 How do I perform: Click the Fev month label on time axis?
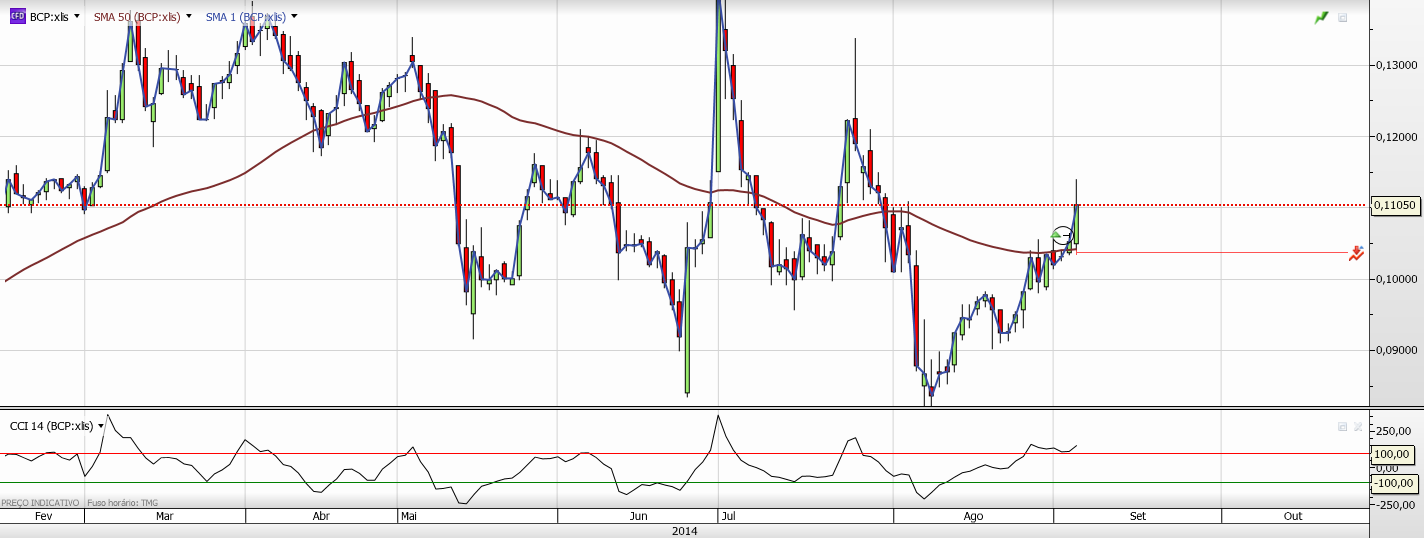click(43, 517)
